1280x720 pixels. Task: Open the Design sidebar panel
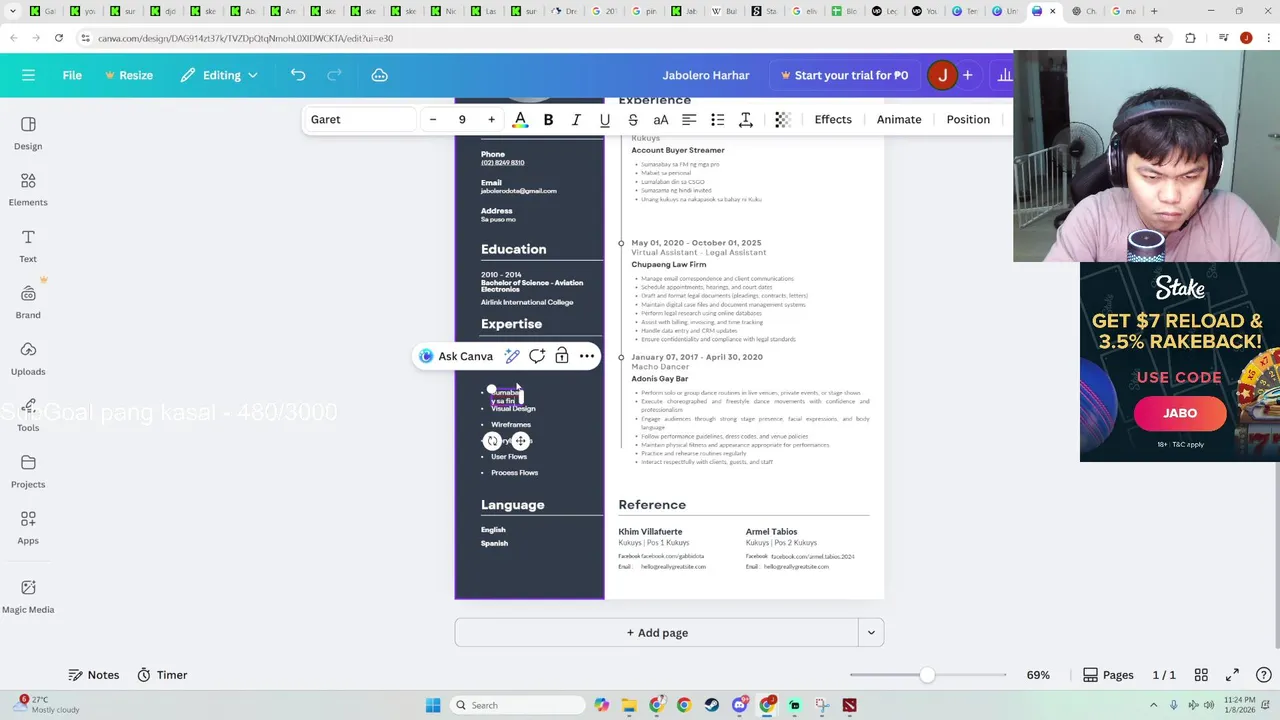(28, 133)
